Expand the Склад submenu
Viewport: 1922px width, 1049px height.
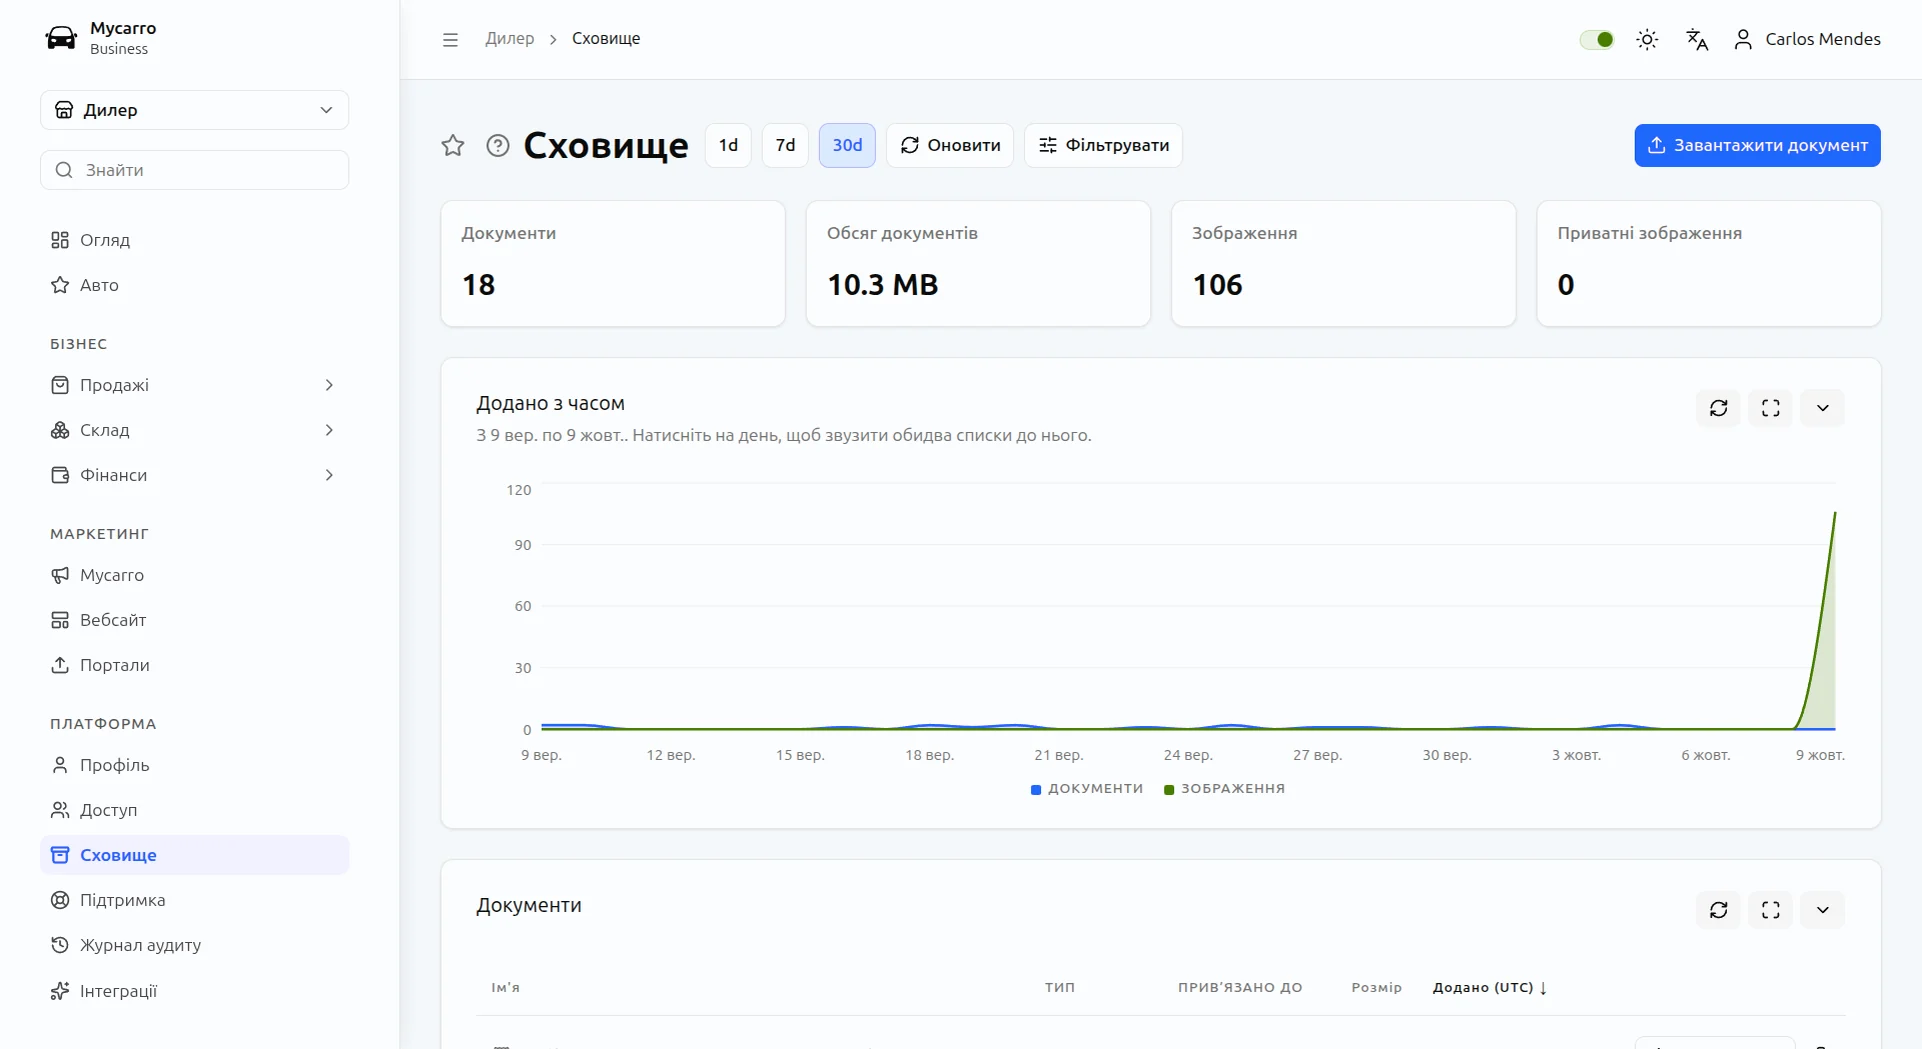coord(195,430)
